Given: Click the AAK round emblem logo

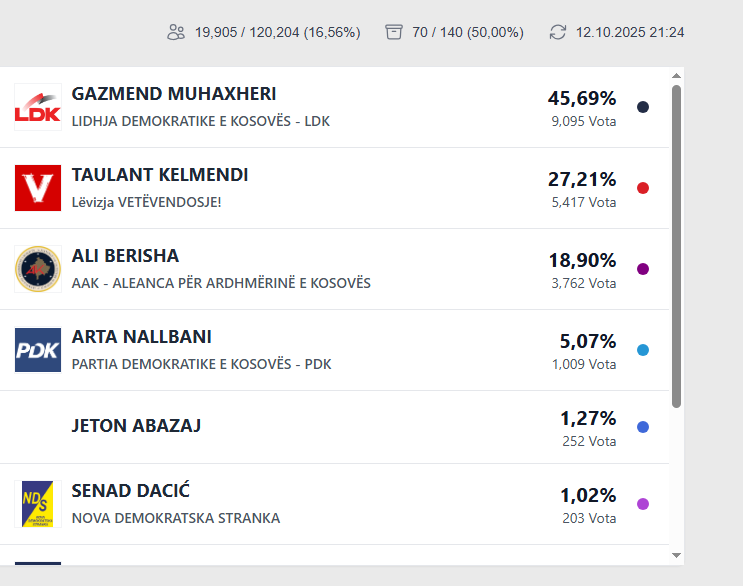Looking at the screenshot, I should [x=38, y=269].
